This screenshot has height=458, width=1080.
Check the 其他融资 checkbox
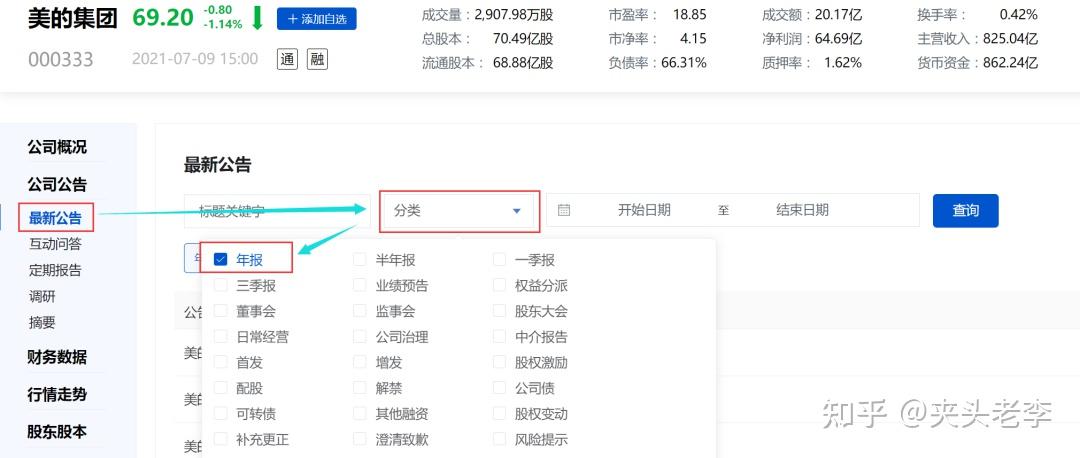pos(360,413)
